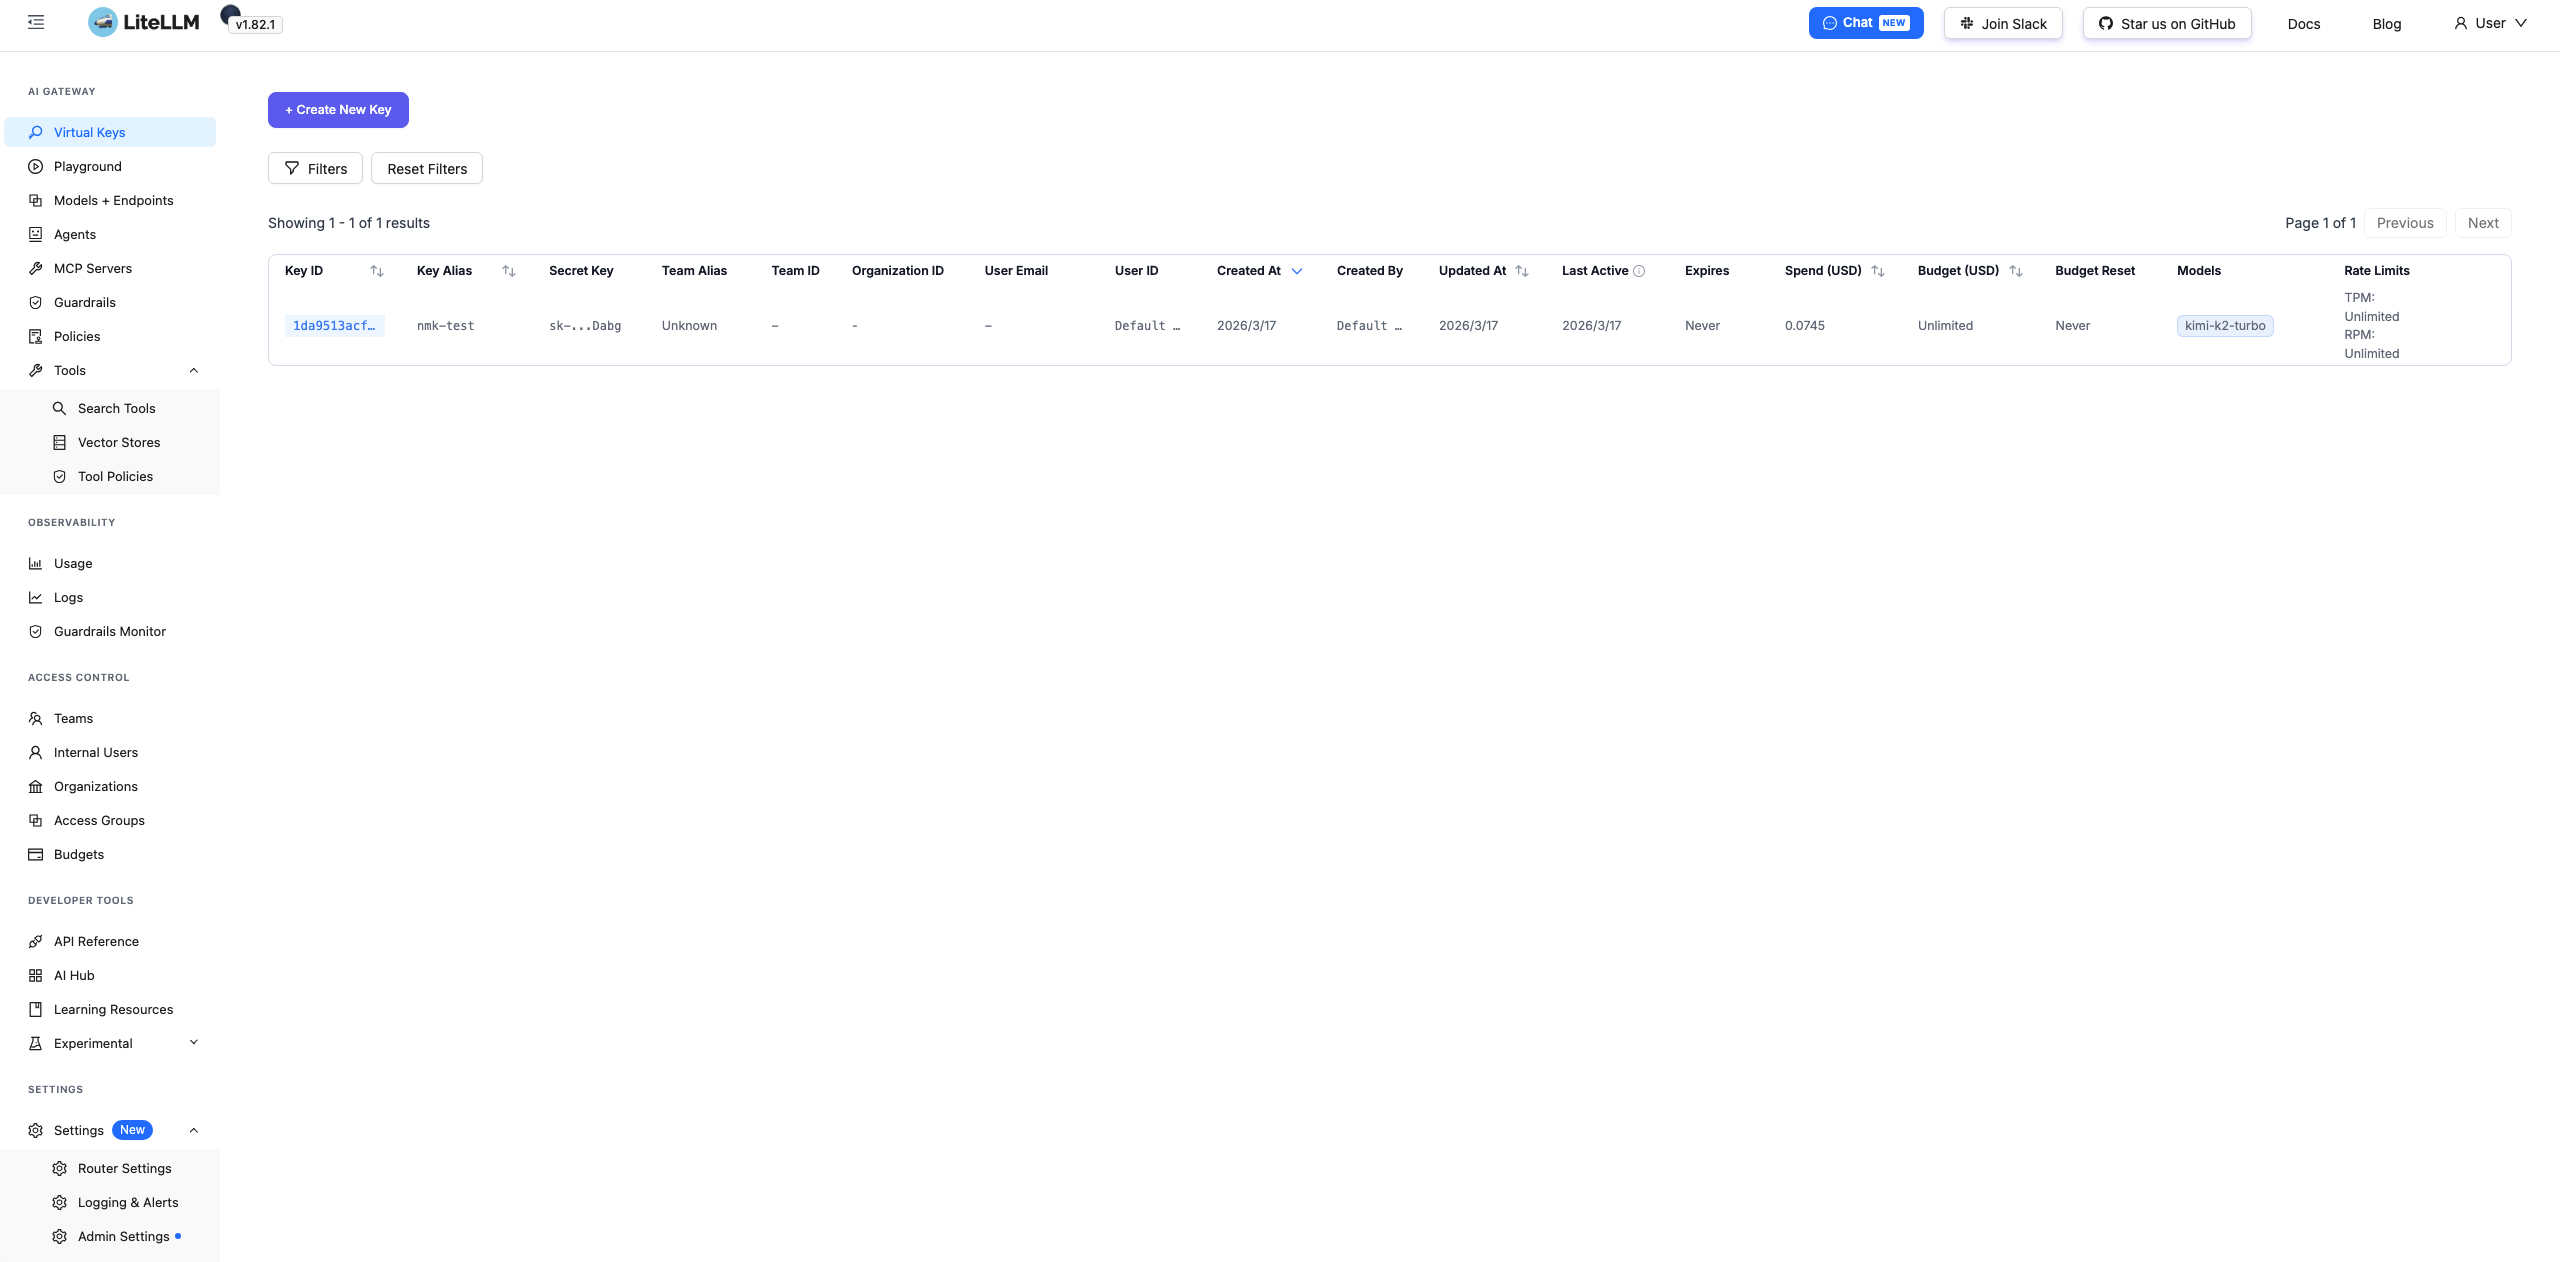Toggle Created At sort order
The image size is (2560, 1262).
pos(1297,271)
